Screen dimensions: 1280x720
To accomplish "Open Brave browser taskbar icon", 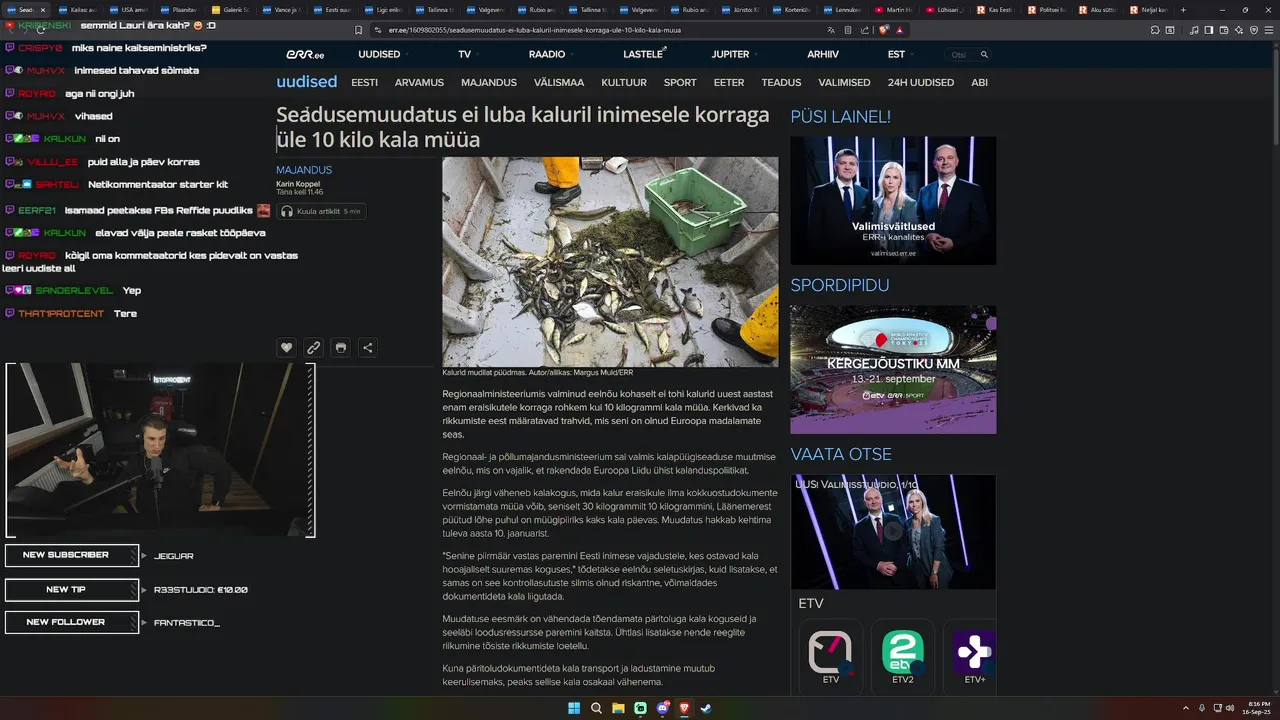I will 684,708.
